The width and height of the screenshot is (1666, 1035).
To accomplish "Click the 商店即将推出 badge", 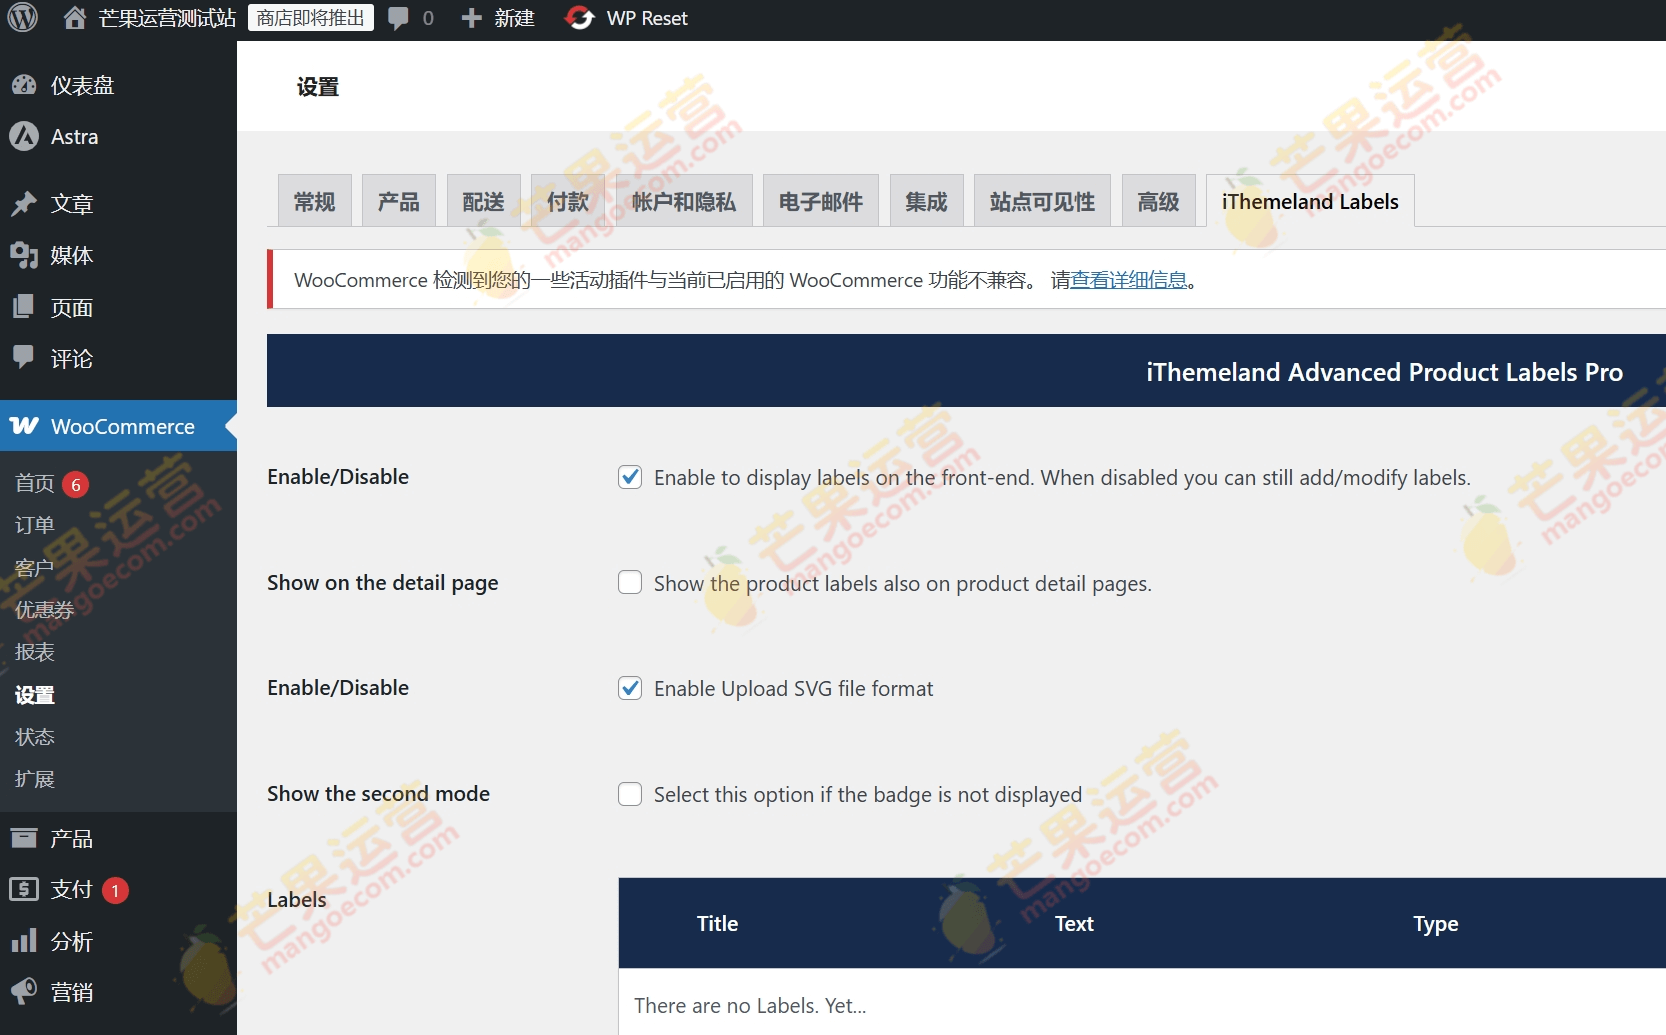I will pyautogui.click(x=311, y=18).
